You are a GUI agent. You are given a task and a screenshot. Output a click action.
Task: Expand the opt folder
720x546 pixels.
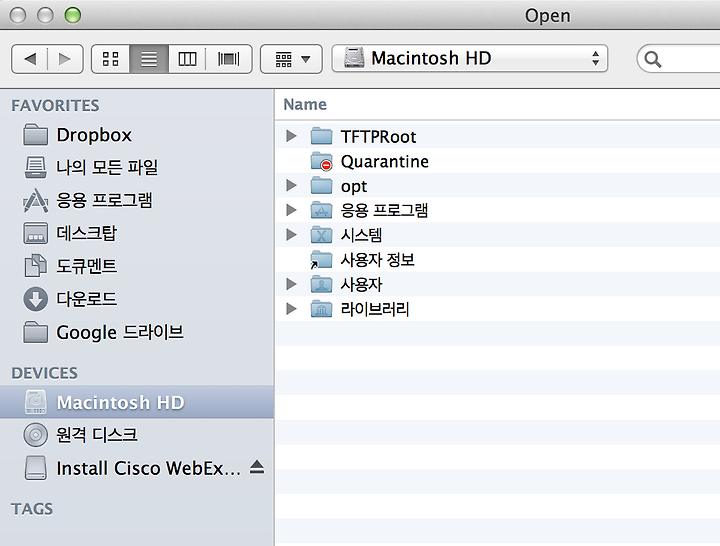(x=291, y=186)
